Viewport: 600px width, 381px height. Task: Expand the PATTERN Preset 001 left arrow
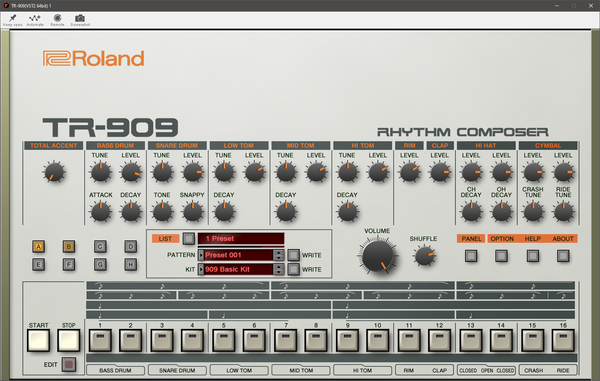(x=201, y=255)
